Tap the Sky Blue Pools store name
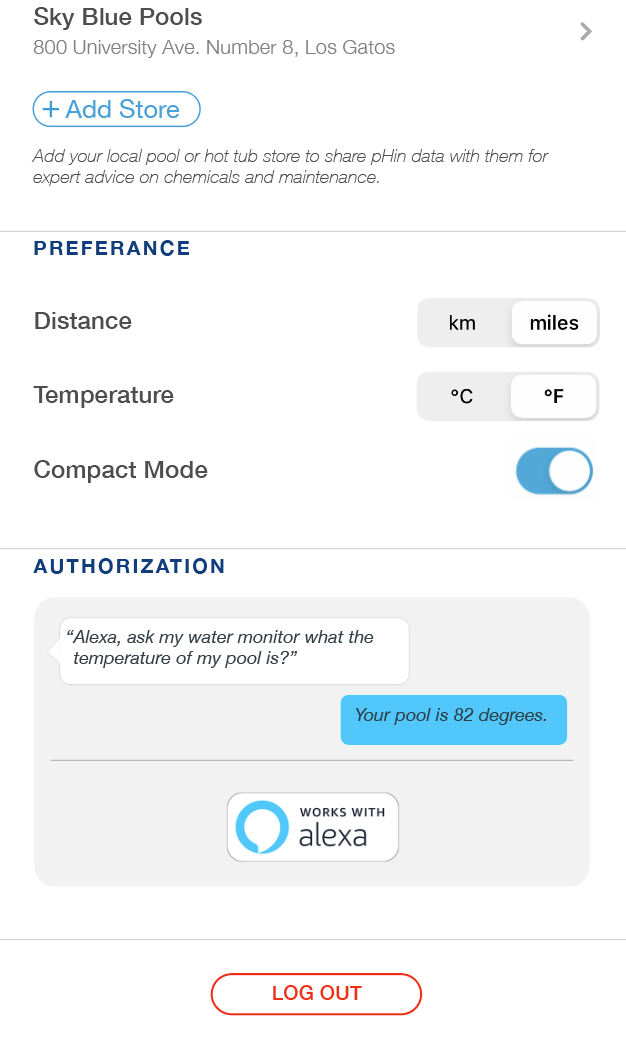Image resolution: width=626 pixels, height=1059 pixels. click(x=118, y=17)
